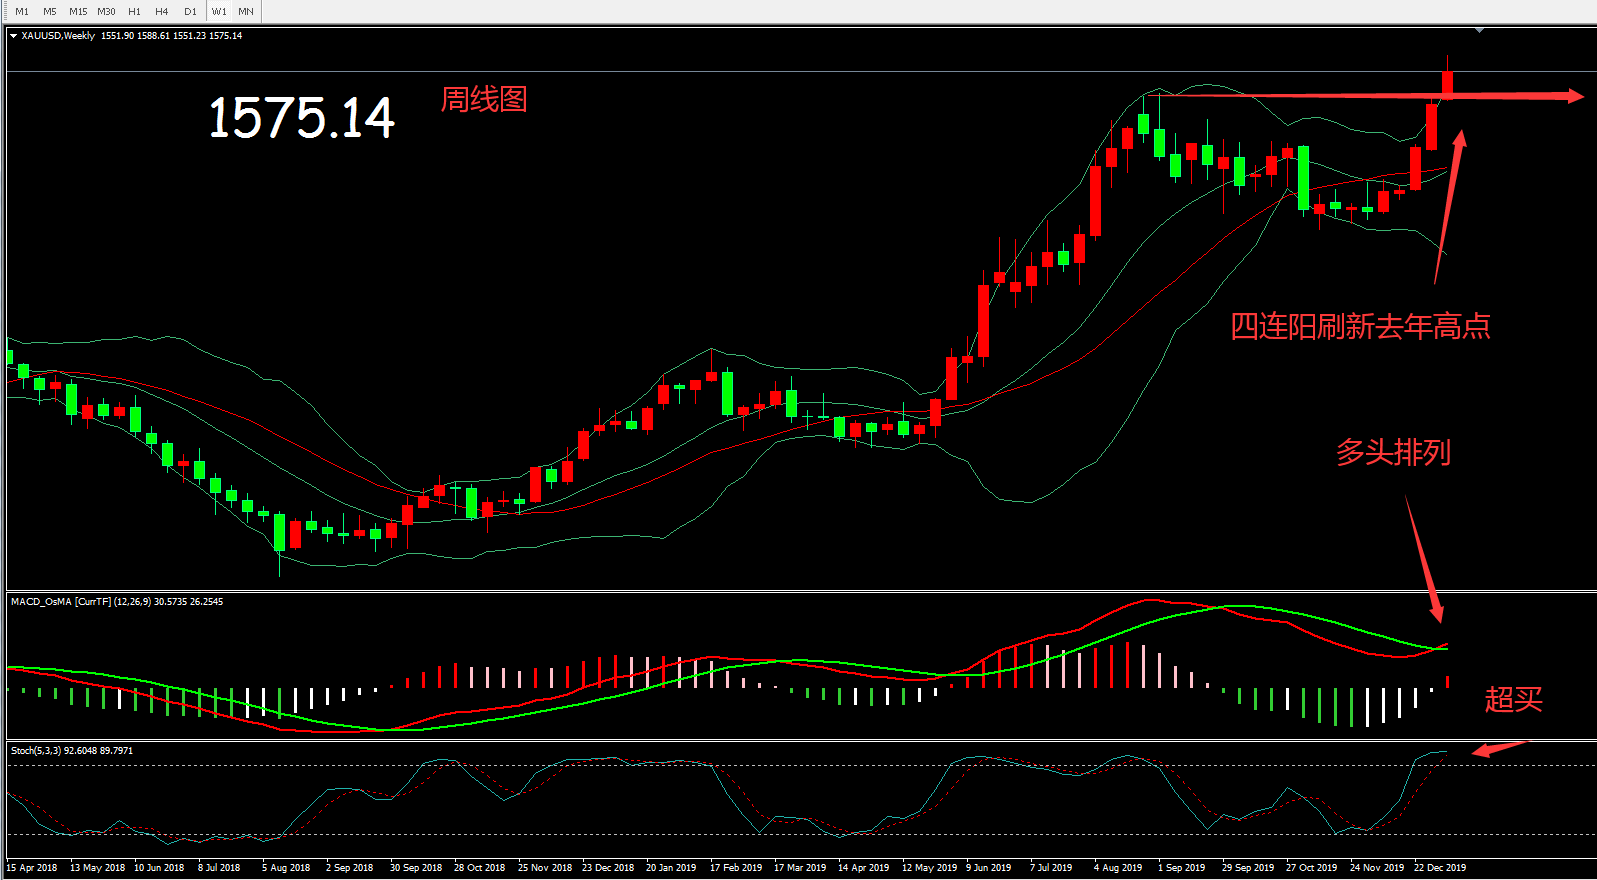
Task: Click the 23 Dec 2018 date label
Action: (x=608, y=868)
